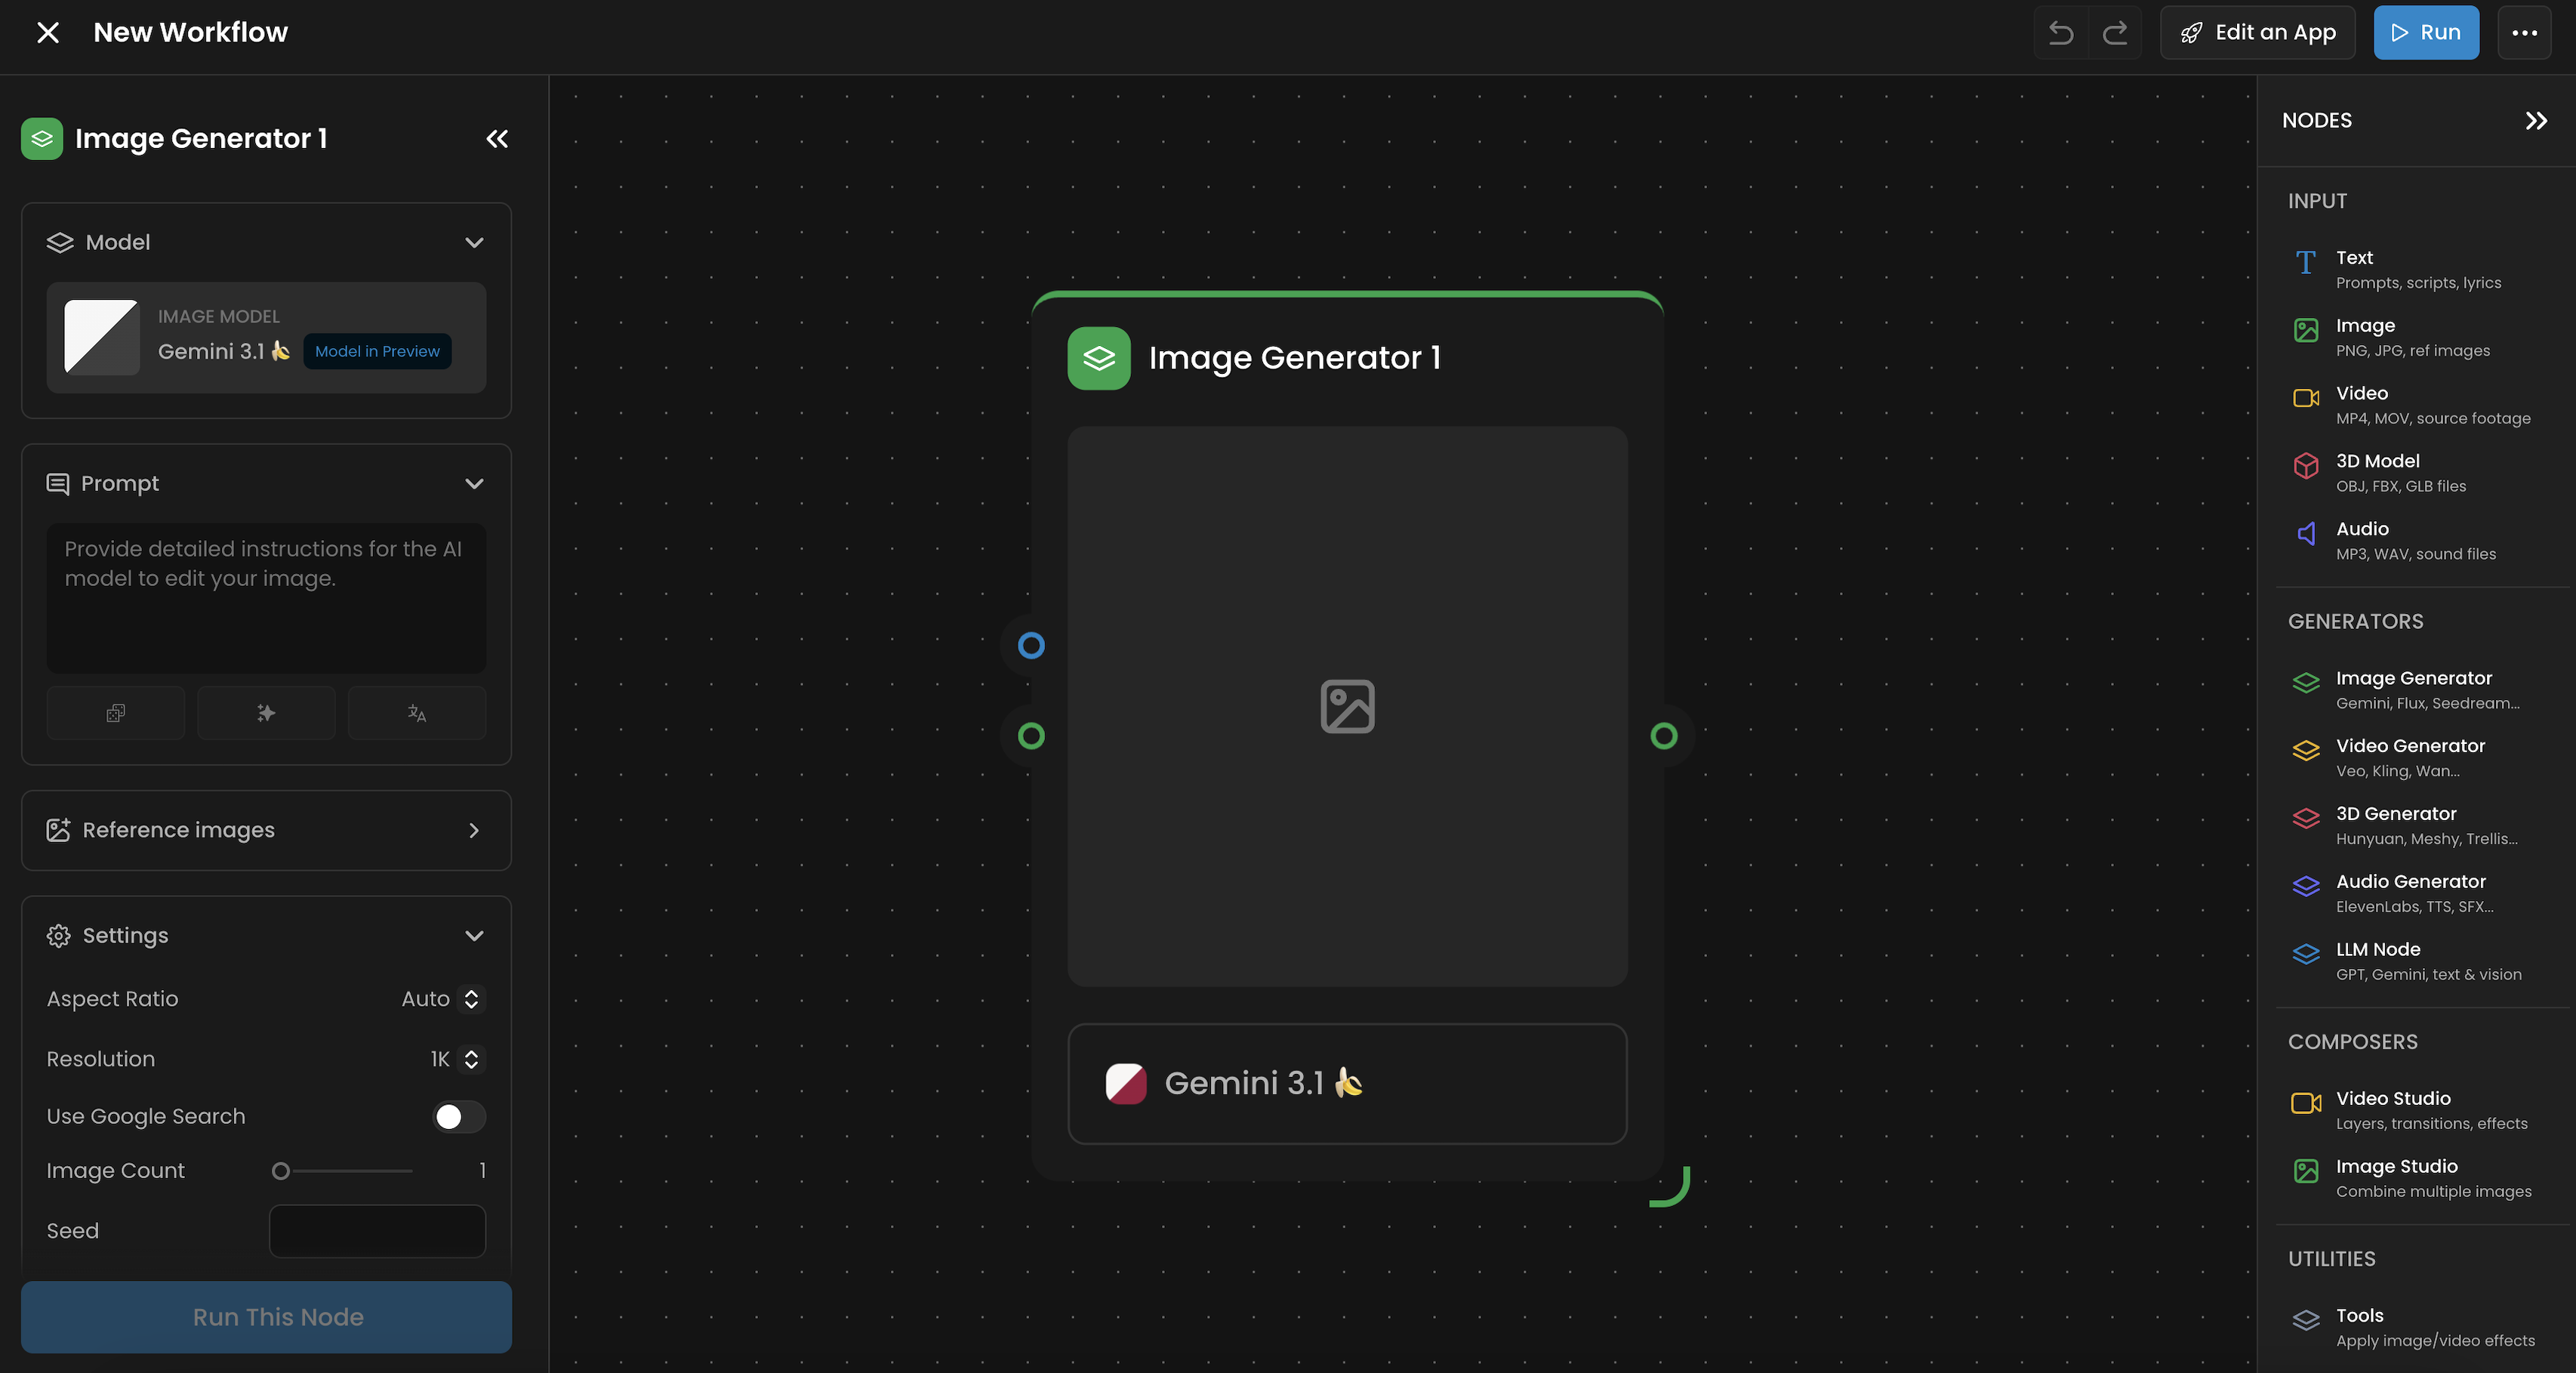
Task: Click the green node icon on canvas
Action: [x=1099, y=358]
